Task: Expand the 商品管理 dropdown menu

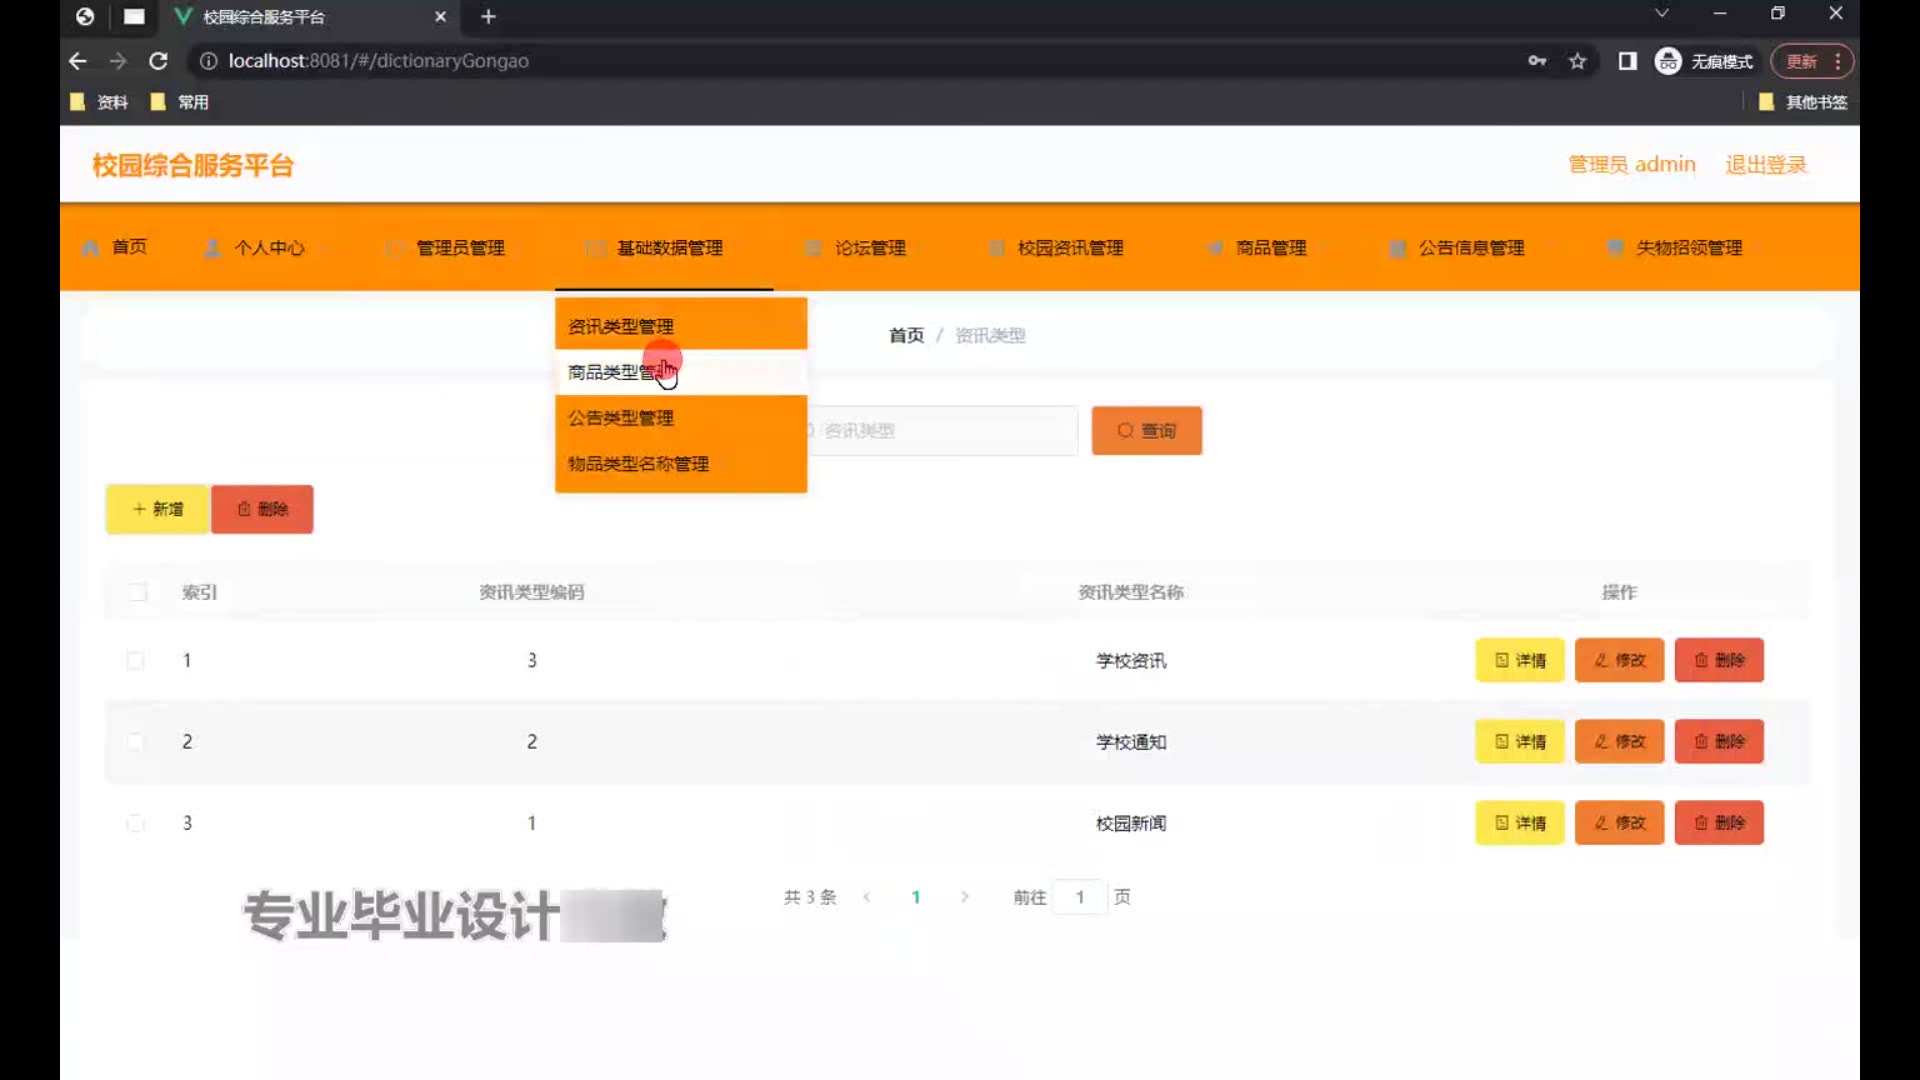Action: (1270, 248)
